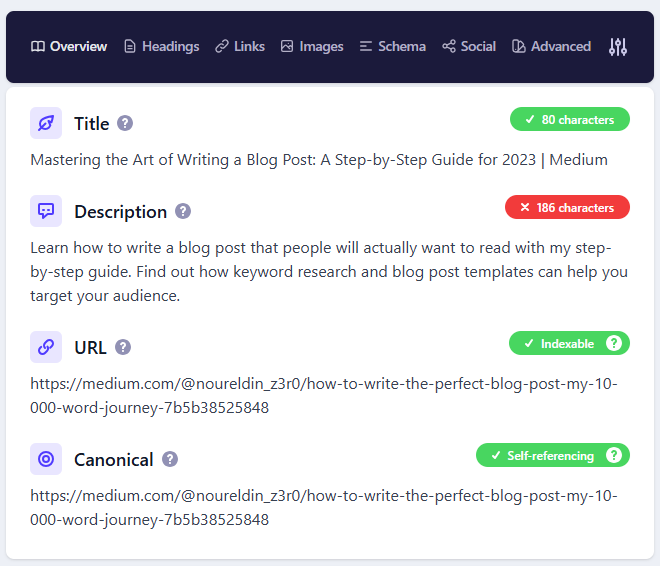
Task: Click the 80 characters badge
Action: [569, 120]
